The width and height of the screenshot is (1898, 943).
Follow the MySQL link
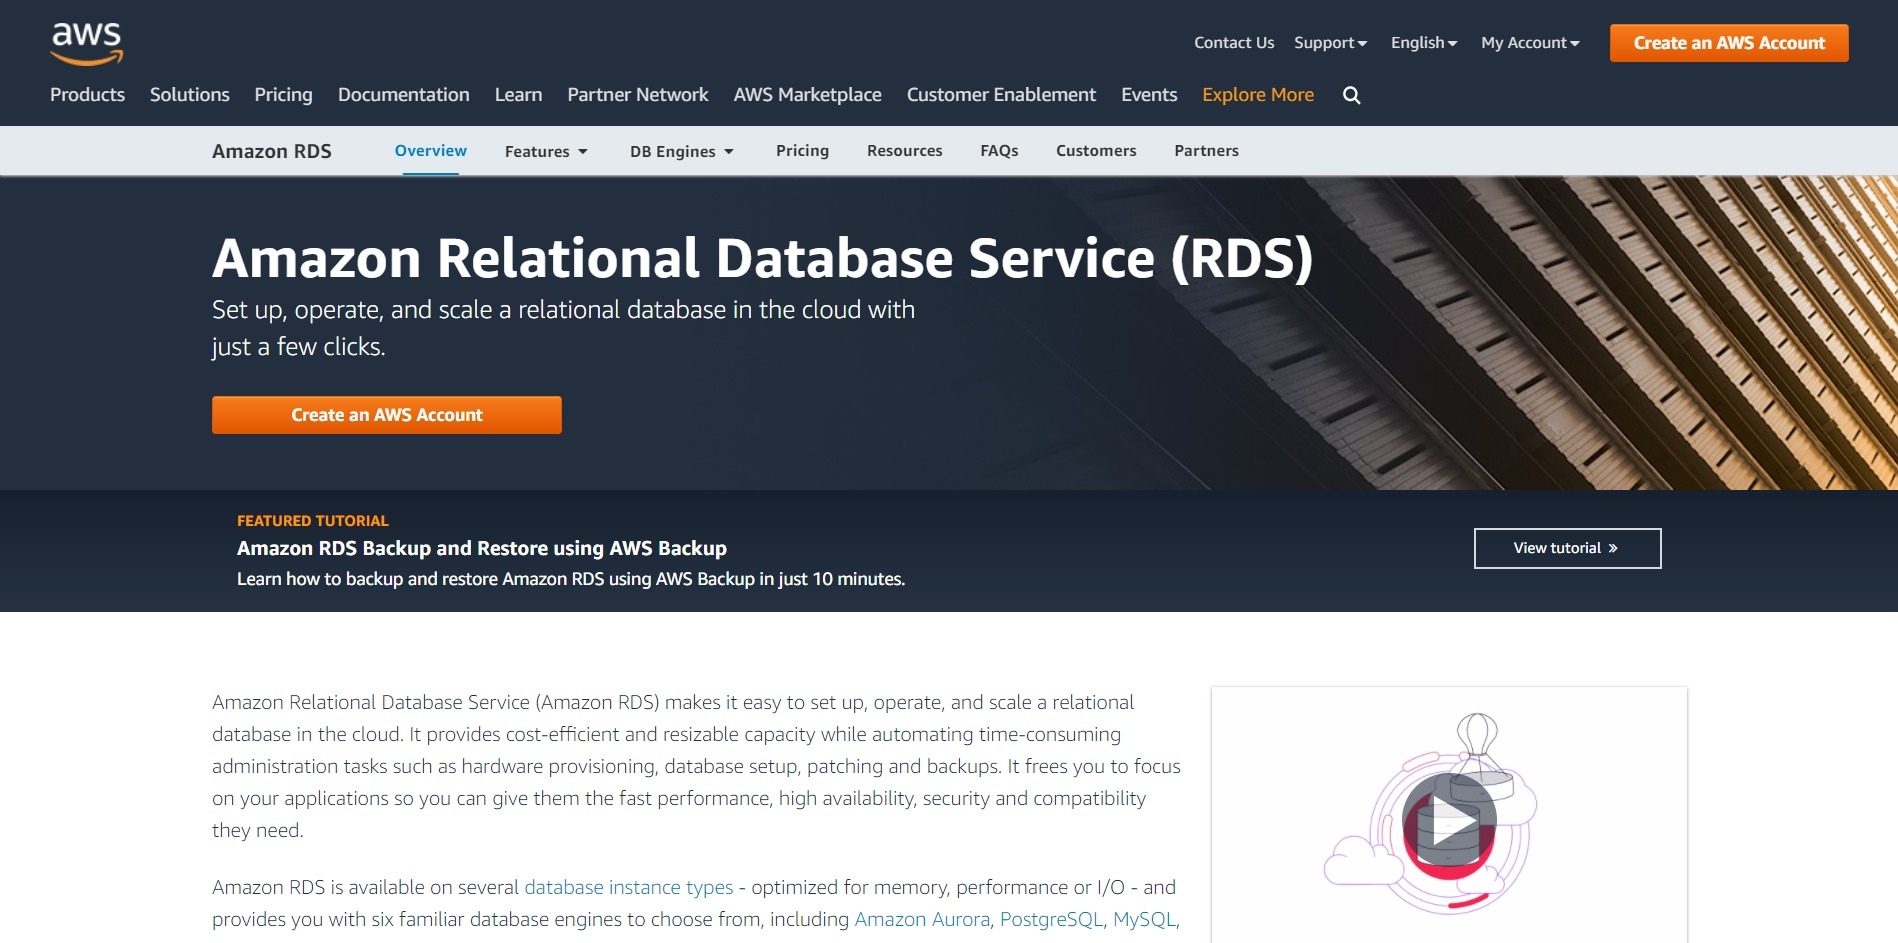[1145, 919]
